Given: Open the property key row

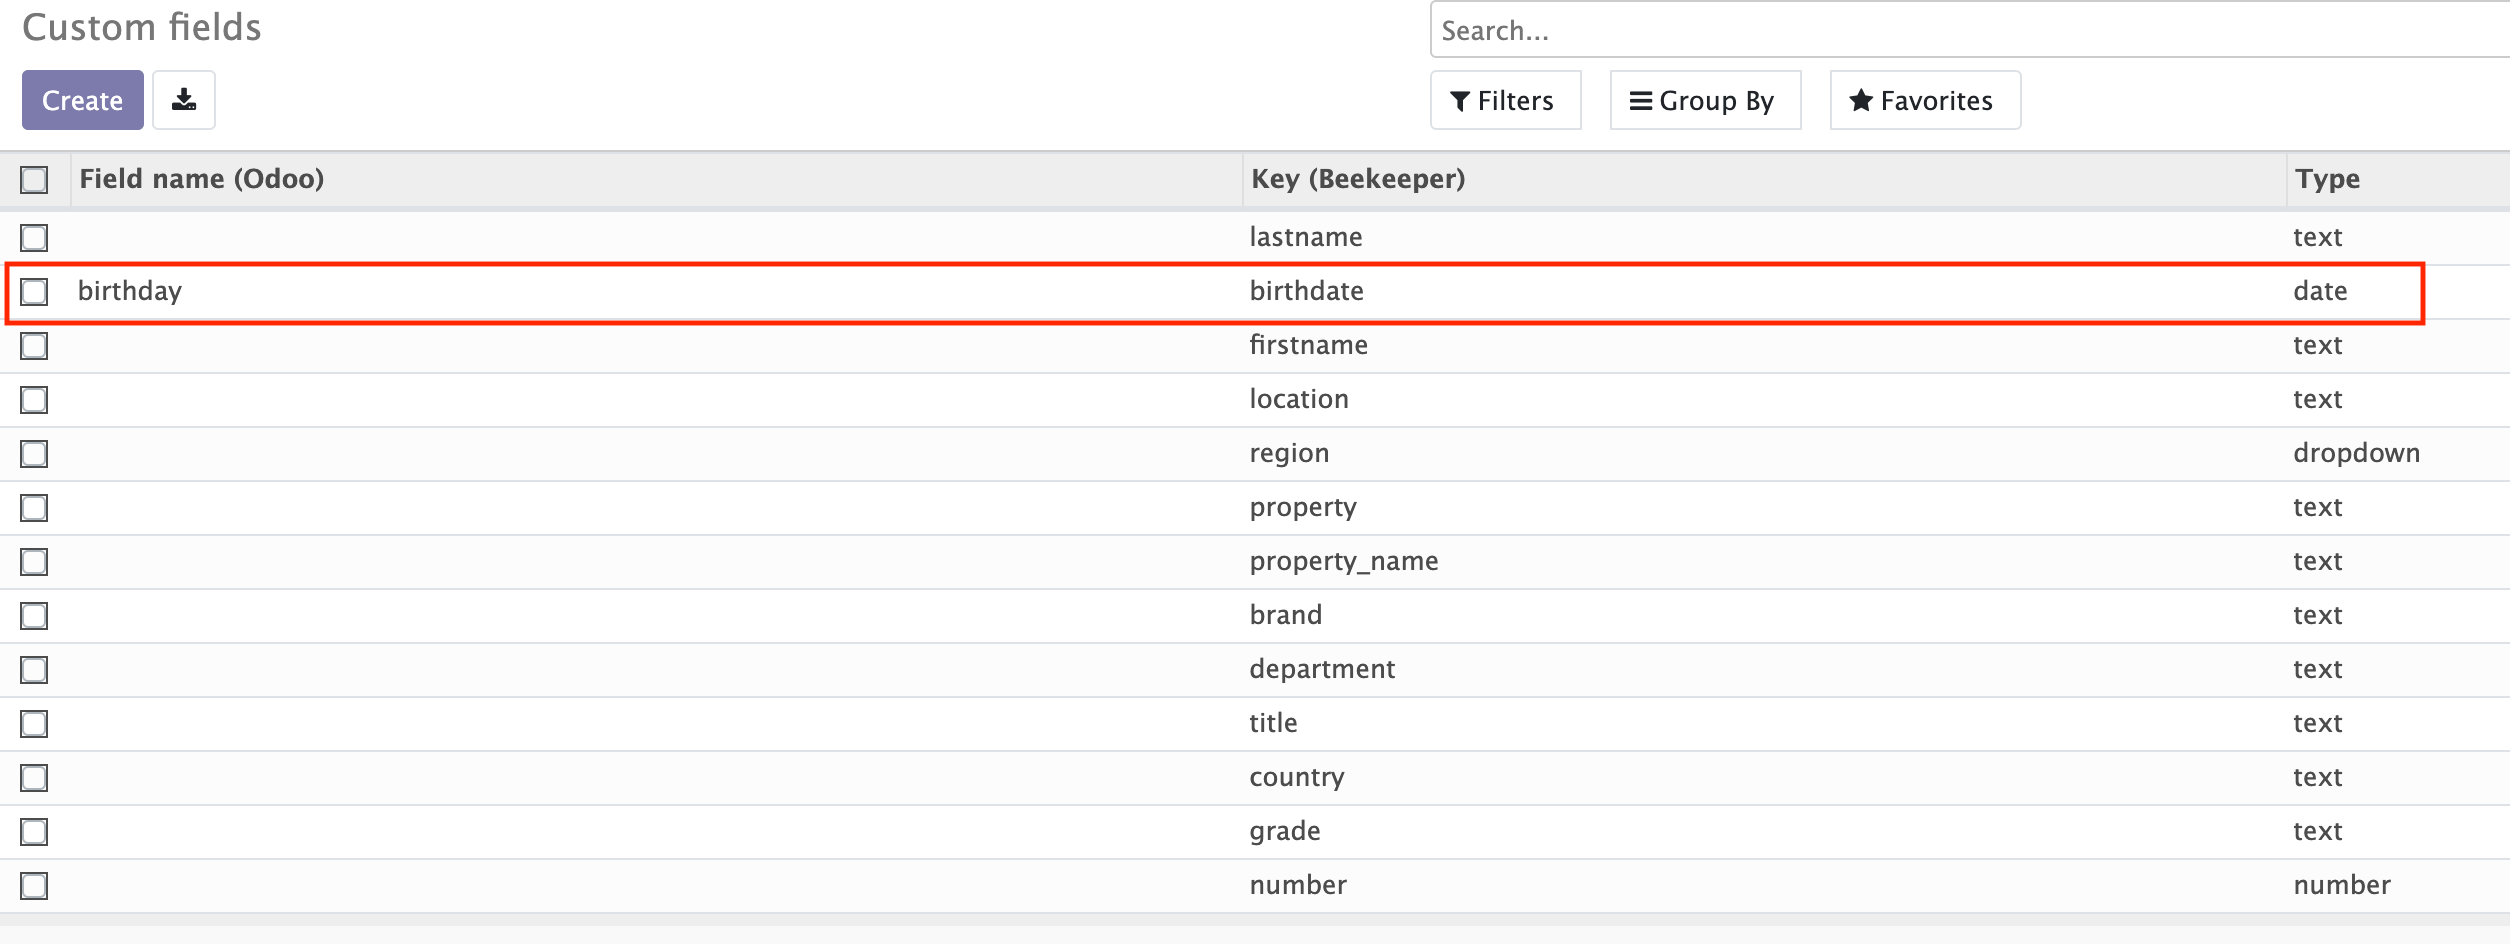Looking at the screenshot, I should (1303, 508).
